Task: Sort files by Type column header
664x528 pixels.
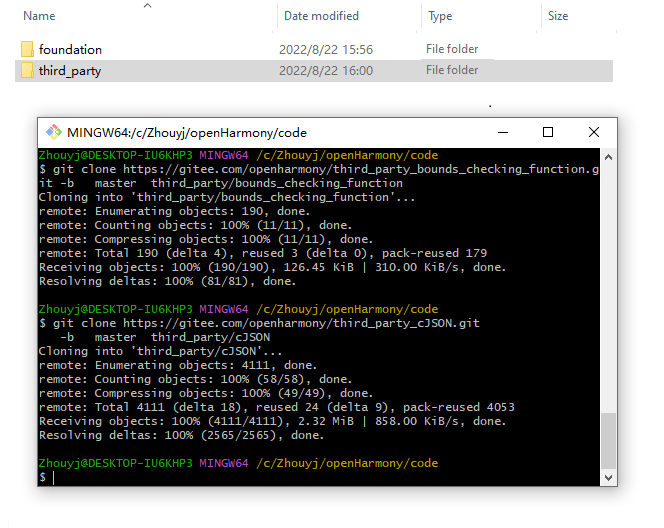Action: click(x=440, y=16)
